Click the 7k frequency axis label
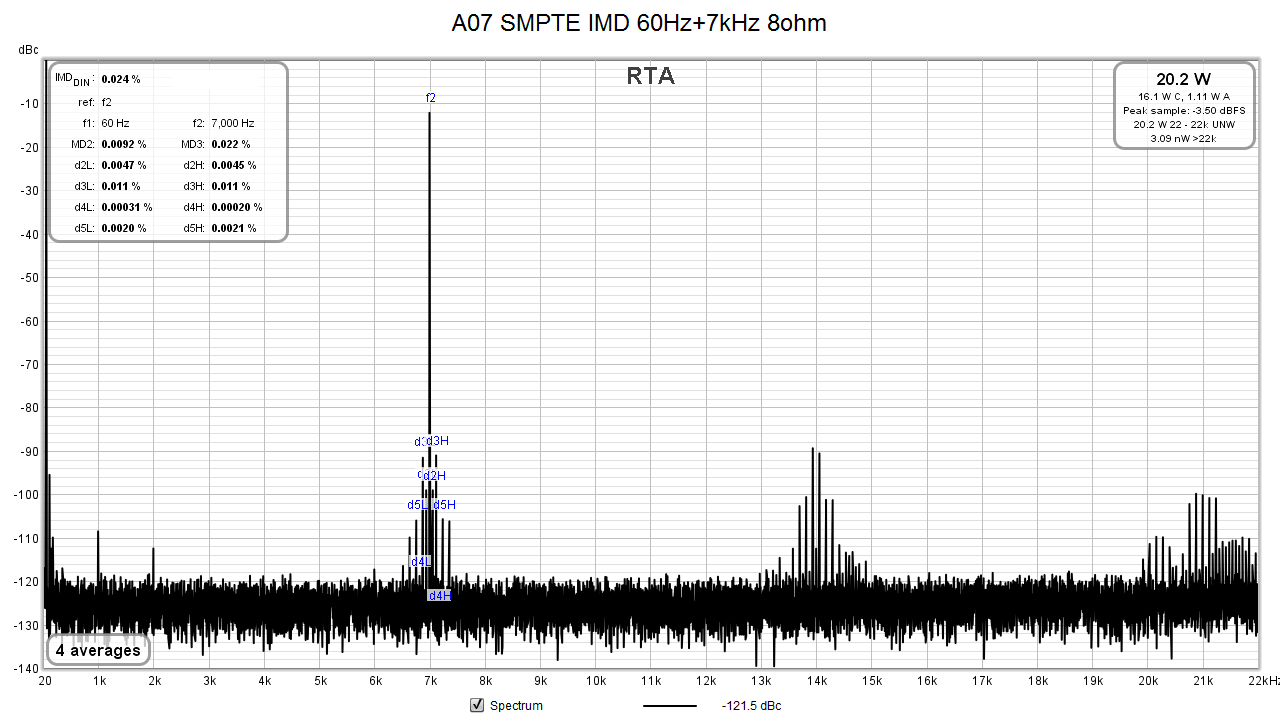The width and height of the screenshot is (1280, 720). click(431, 681)
